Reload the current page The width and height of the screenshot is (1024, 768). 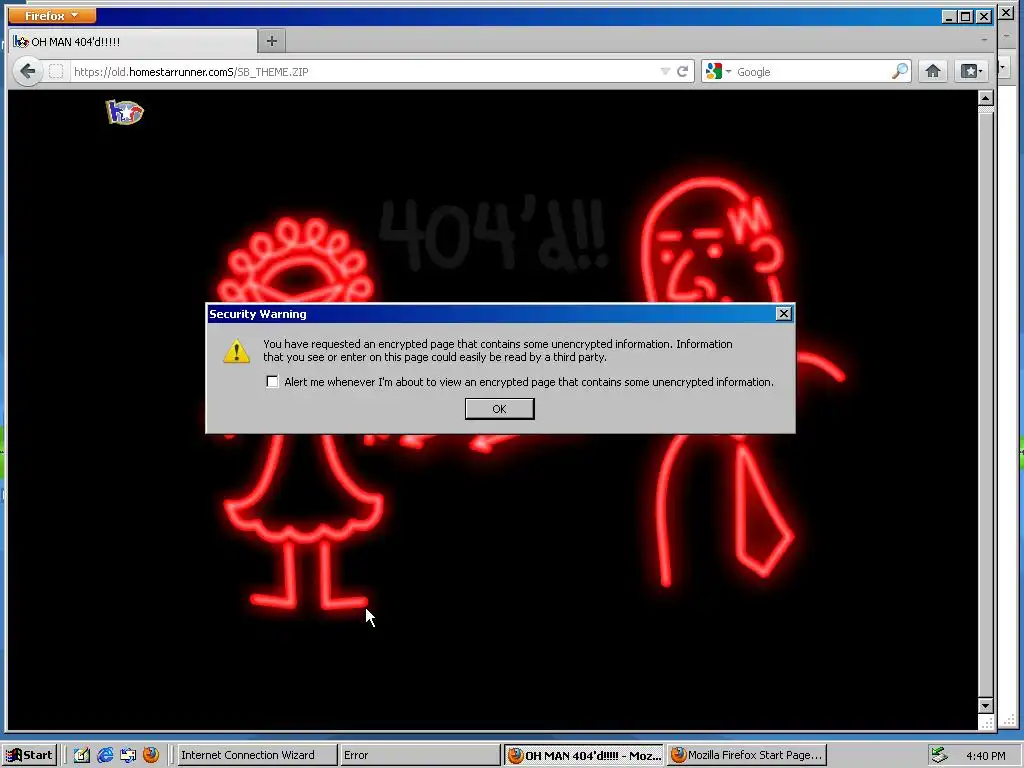pos(682,71)
